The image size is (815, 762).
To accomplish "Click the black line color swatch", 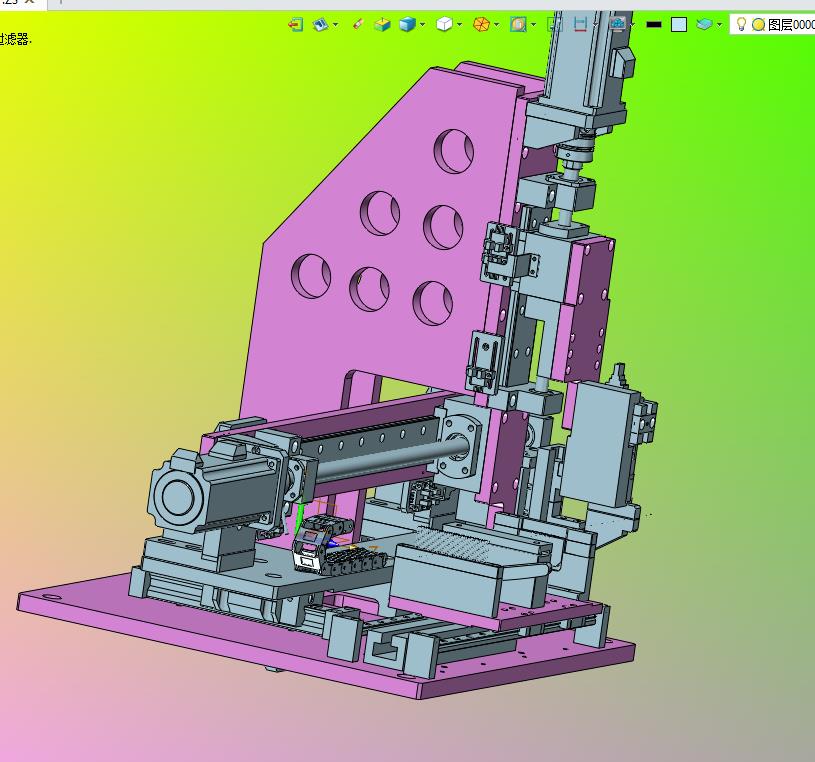I will point(654,24).
